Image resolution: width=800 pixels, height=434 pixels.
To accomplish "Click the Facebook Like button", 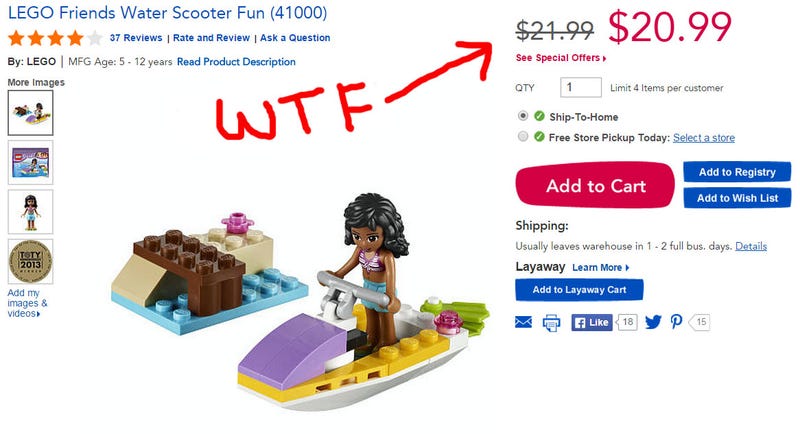I will [592, 322].
